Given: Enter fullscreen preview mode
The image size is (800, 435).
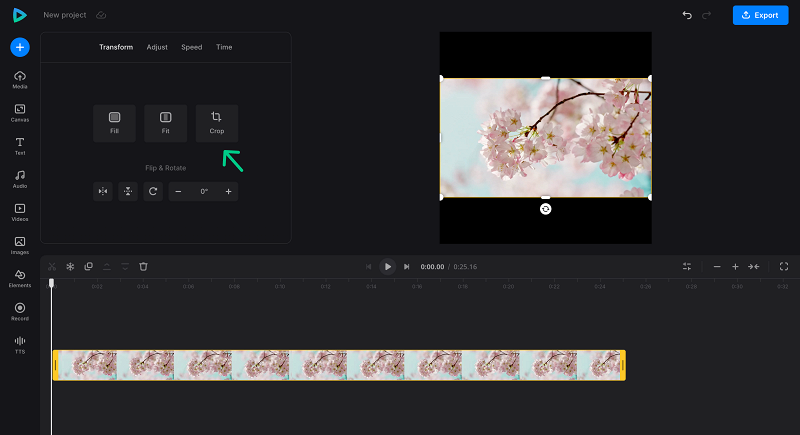Looking at the screenshot, I should click(x=784, y=267).
